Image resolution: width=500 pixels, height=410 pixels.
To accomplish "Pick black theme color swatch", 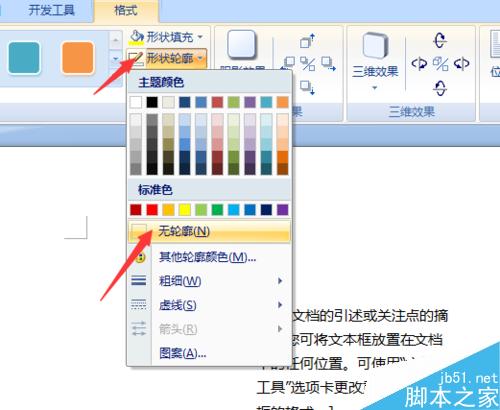I will pos(152,102).
